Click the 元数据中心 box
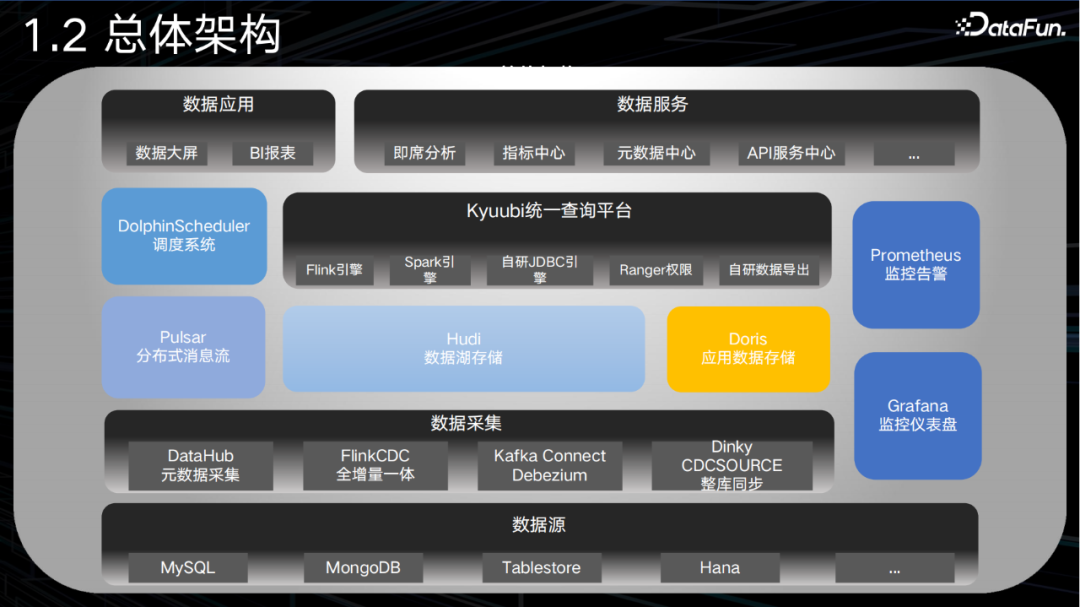 click(x=656, y=153)
